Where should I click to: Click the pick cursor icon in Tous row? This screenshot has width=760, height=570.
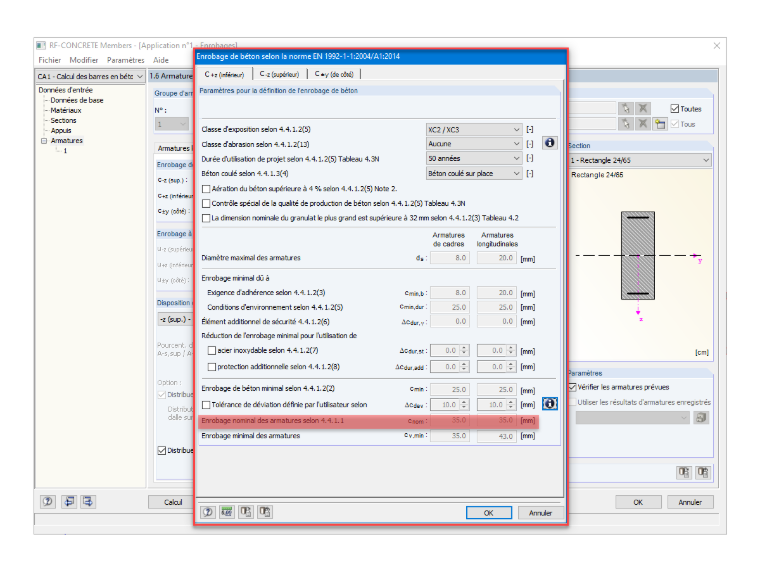626,124
